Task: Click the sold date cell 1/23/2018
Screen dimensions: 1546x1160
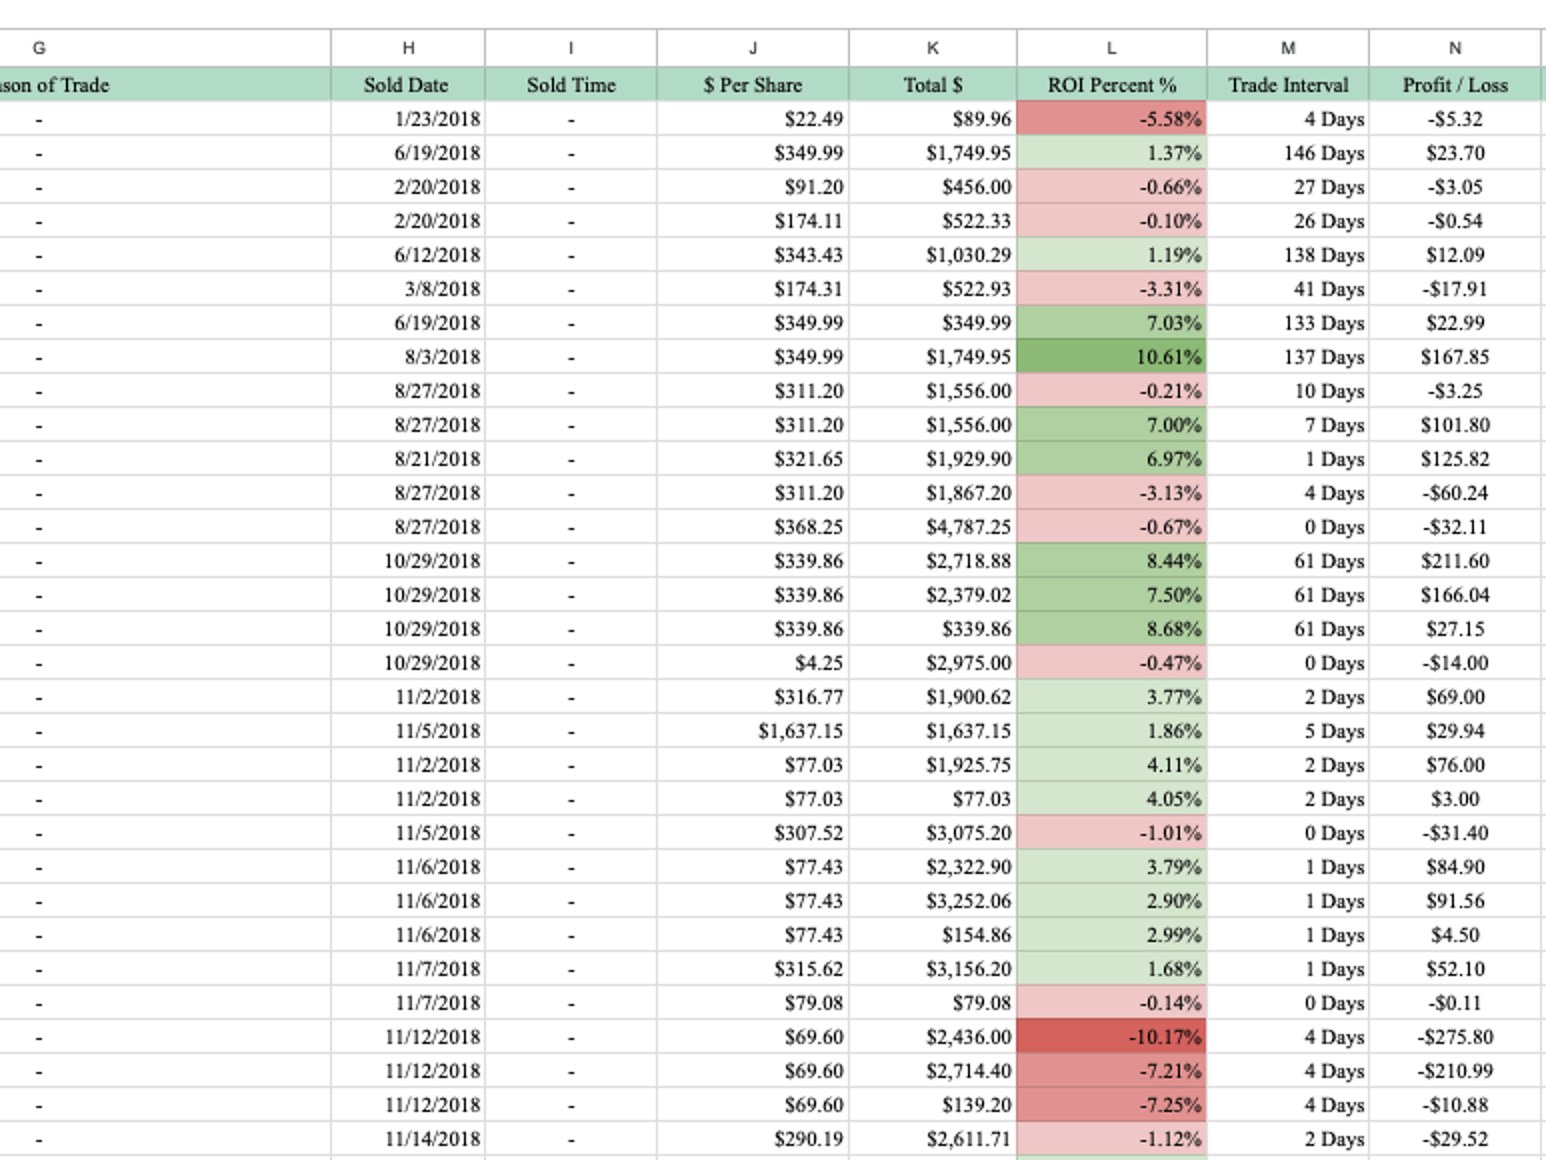Action: (408, 119)
